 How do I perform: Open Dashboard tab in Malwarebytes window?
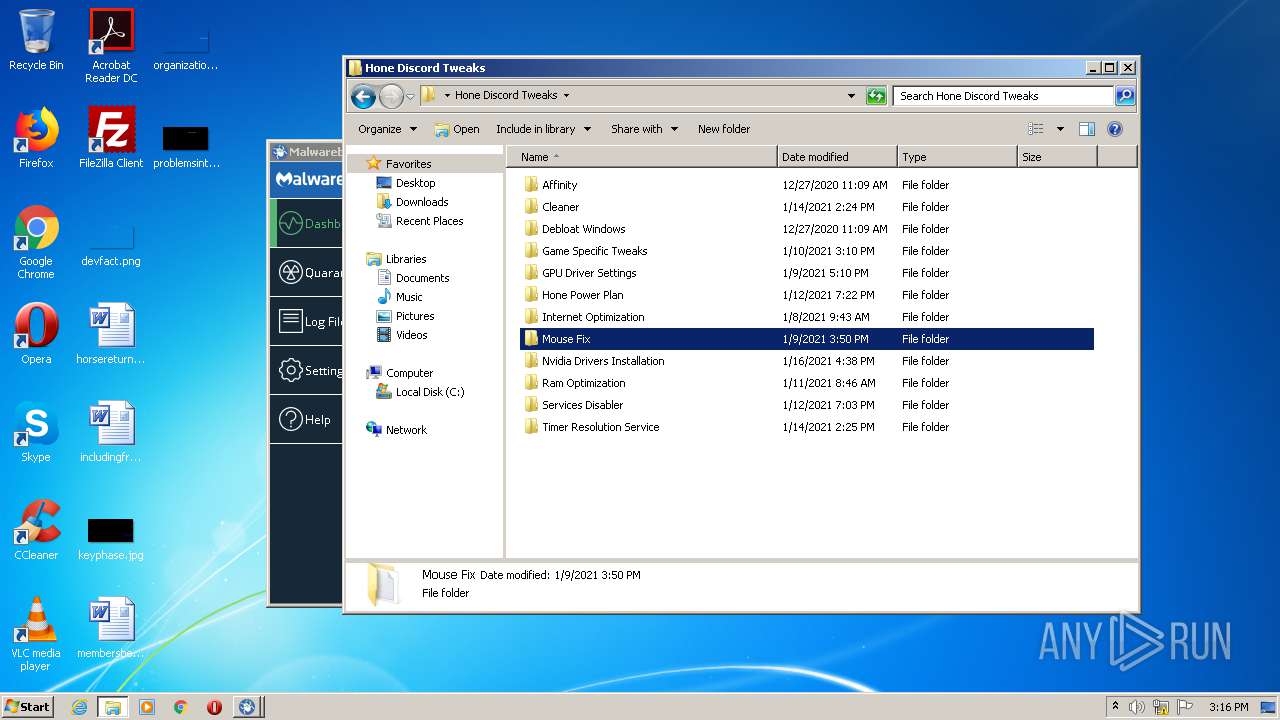[307, 224]
